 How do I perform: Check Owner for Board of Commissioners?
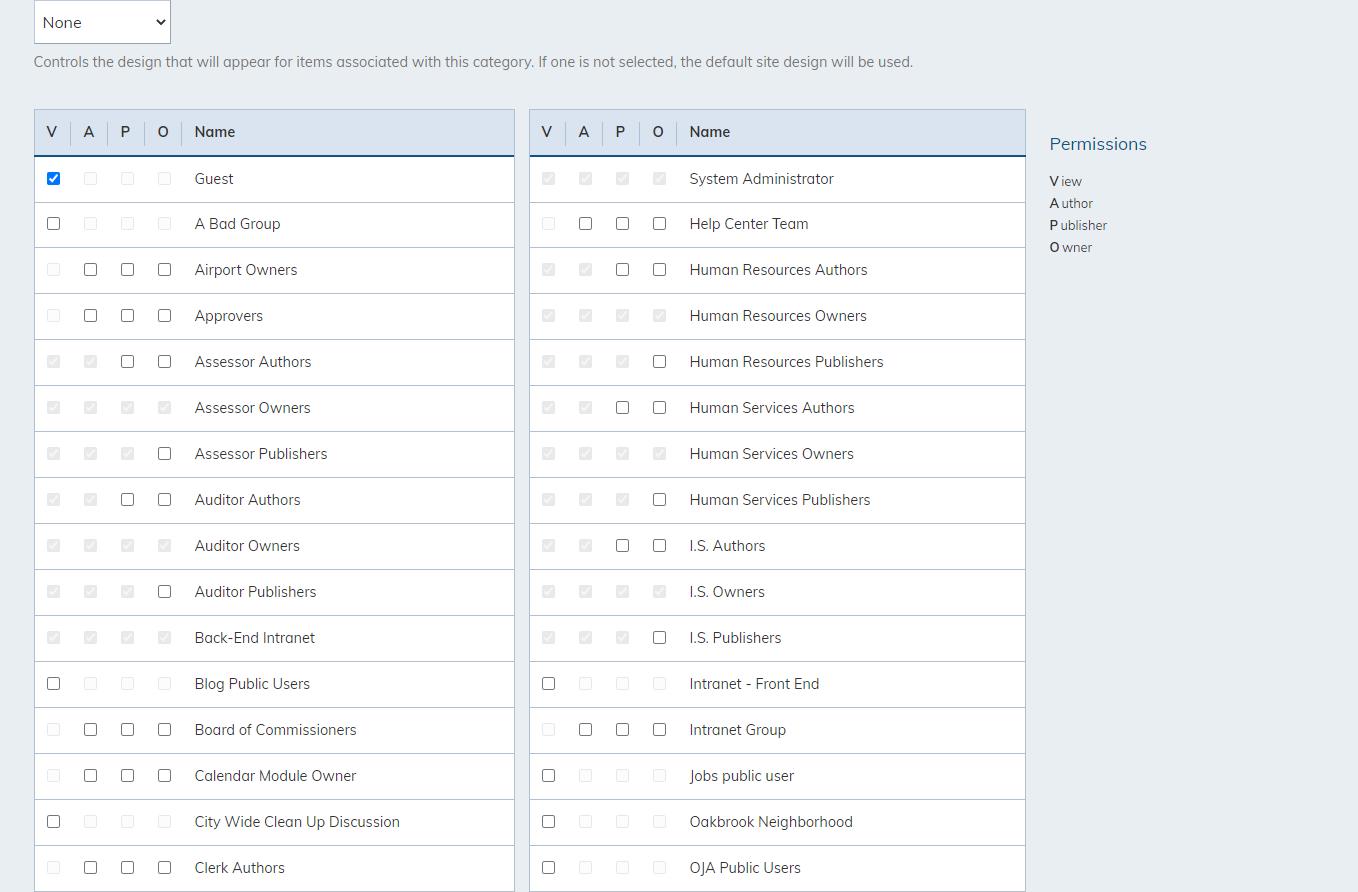coord(165,730)
